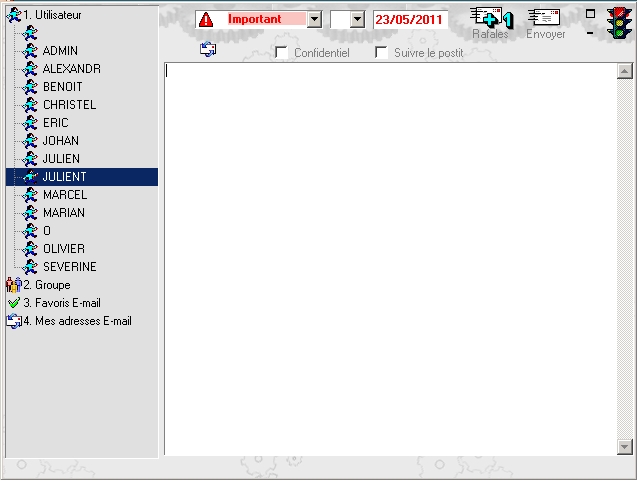Viewport: 637px width, 480px height.
Task: Click the red warning triangle icon
Action: pos(205,19)
